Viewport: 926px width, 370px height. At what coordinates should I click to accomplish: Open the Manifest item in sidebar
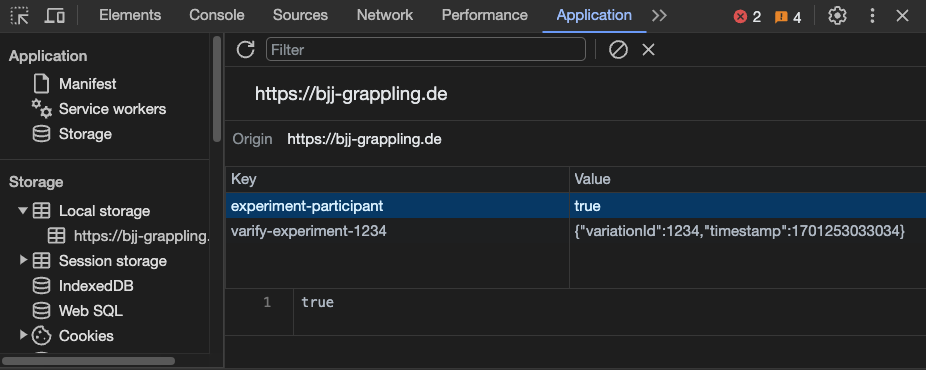(x=87, y=84)
